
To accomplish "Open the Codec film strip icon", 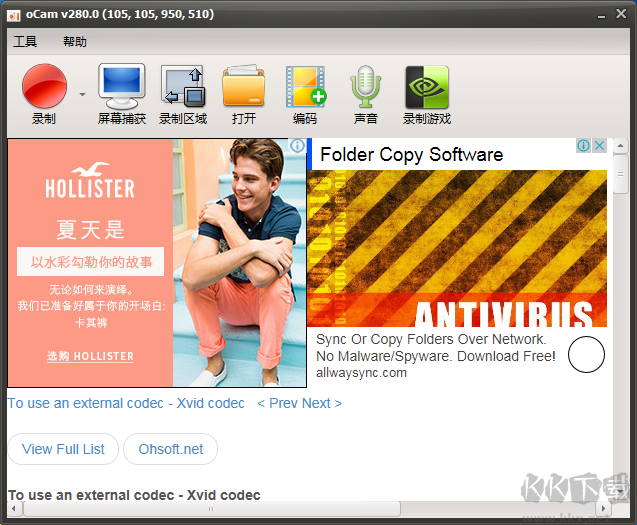I will coord(306,87).
